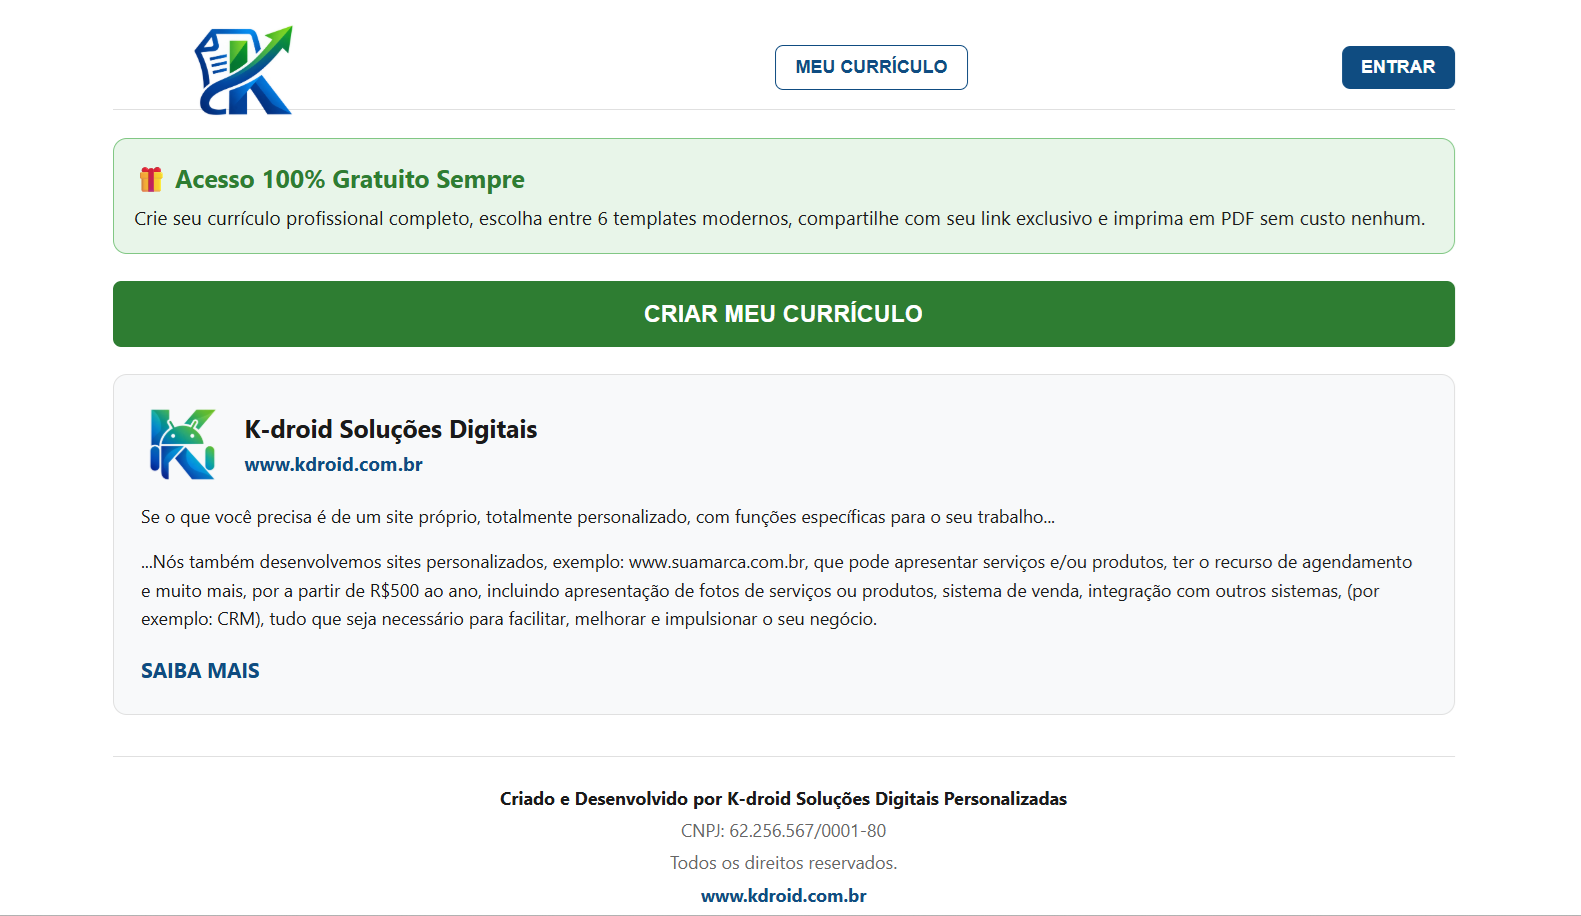The height and width of the screenshot is (916, 1581).
Task: Click the SAIBA MAIS link
Action: pyautogui.click(x=200, y=671)
